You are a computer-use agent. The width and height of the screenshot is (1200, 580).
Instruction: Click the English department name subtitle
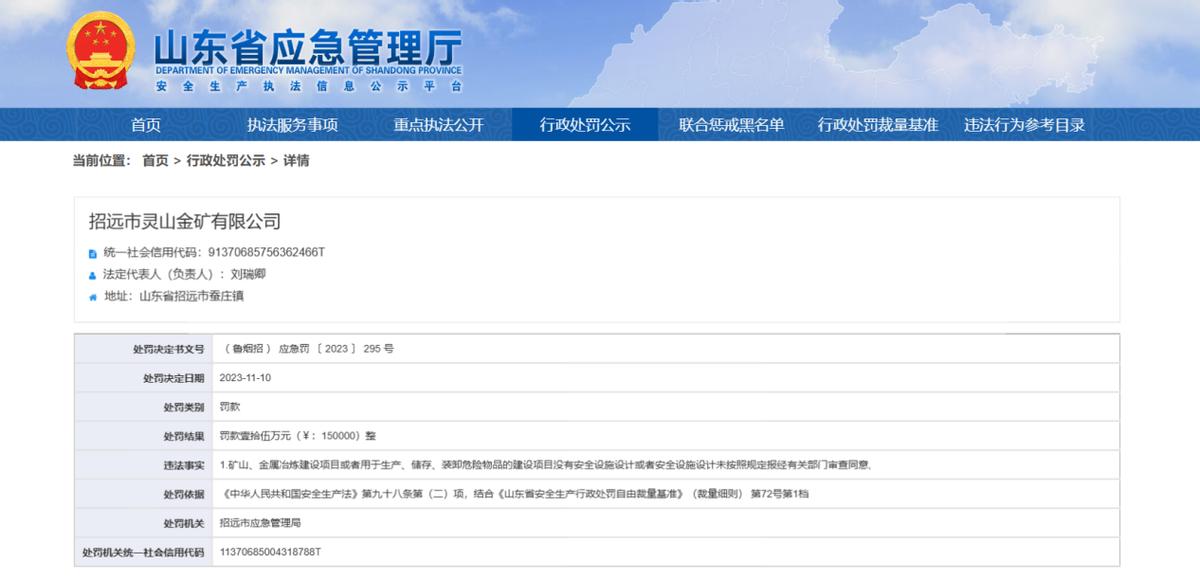point(308,71)
